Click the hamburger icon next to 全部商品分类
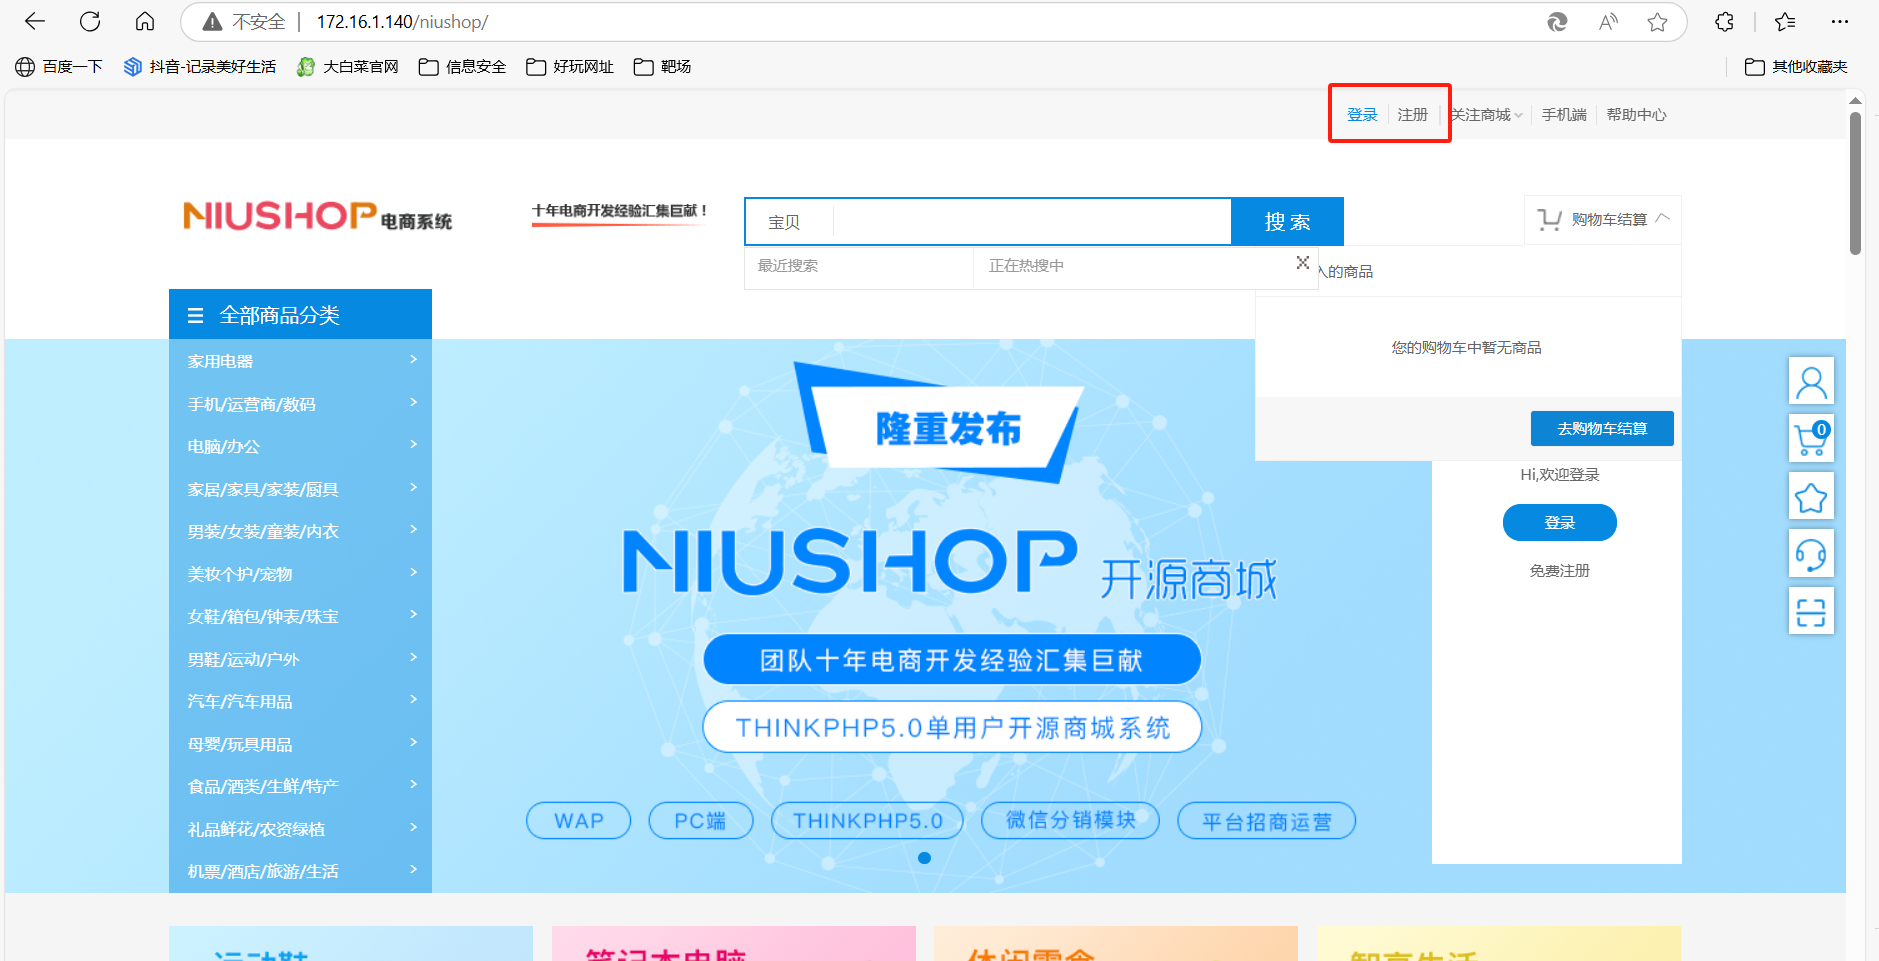Viewport: 1879px width, 961px height. coord(194,314)
